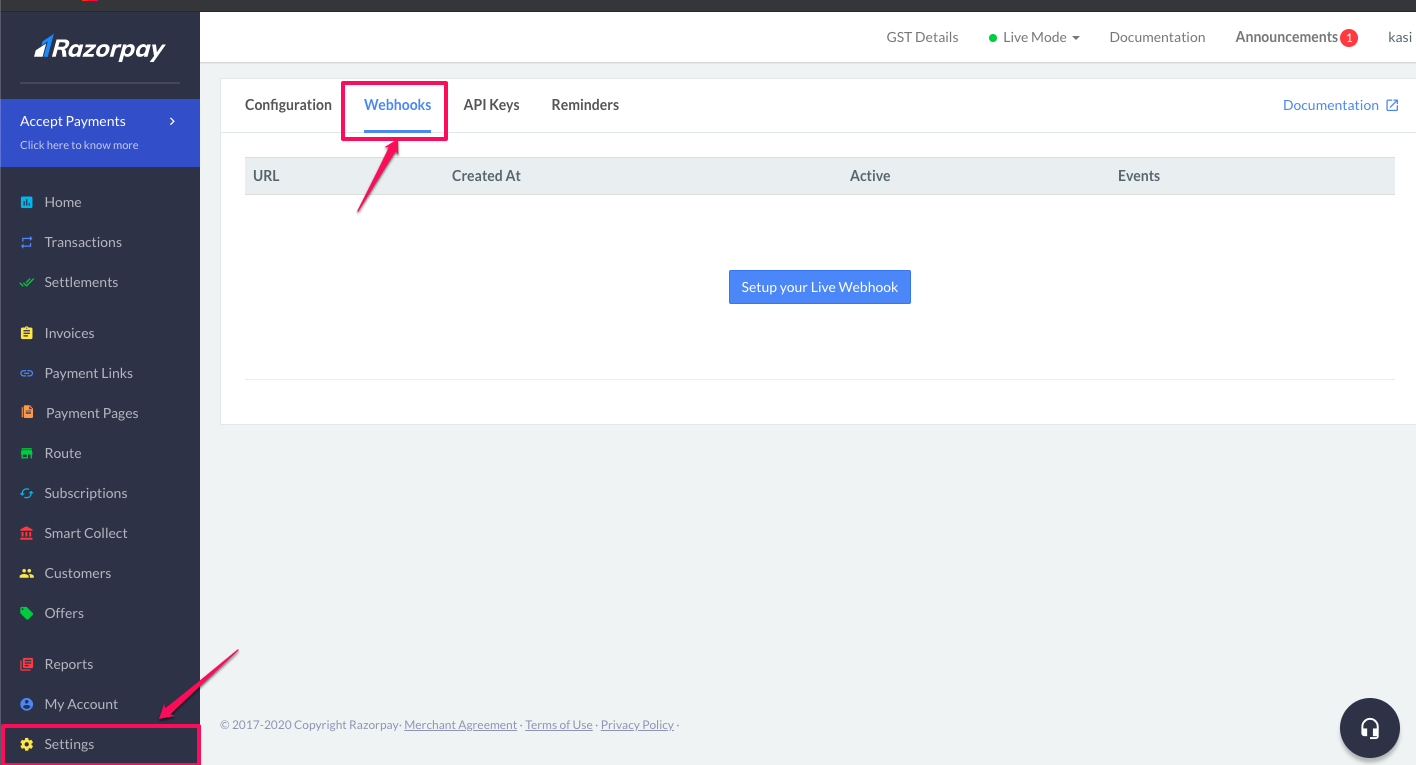This screenshot has width=1416, height=765.
Task: Switch to the Configuration tab
Action: click(x=288, y=105)
